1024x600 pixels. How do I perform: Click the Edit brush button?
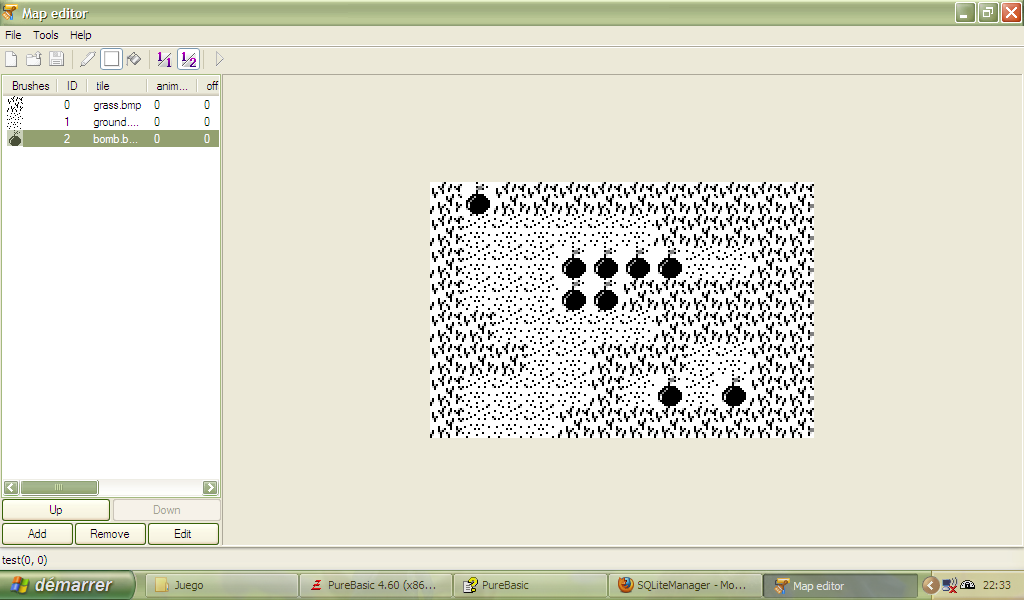click(x=183, y=534)
